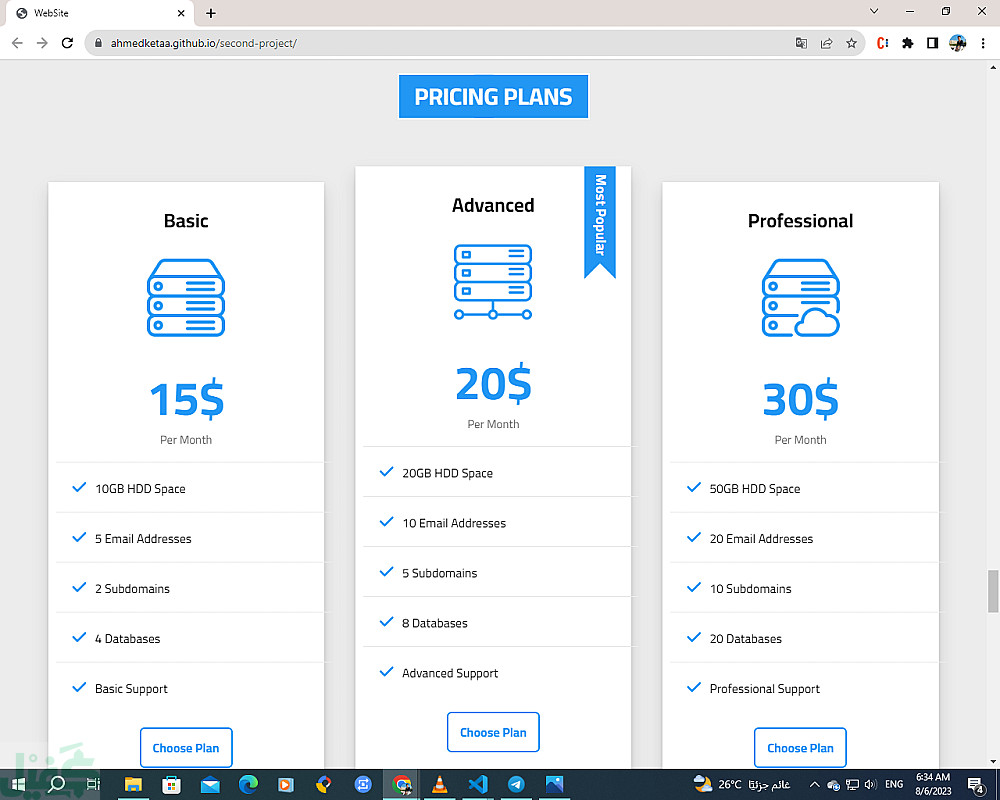This screenshot has height=800, width=1000.
Task: Select the '5 Email Addresses' feature text
Action: (143, 538)
